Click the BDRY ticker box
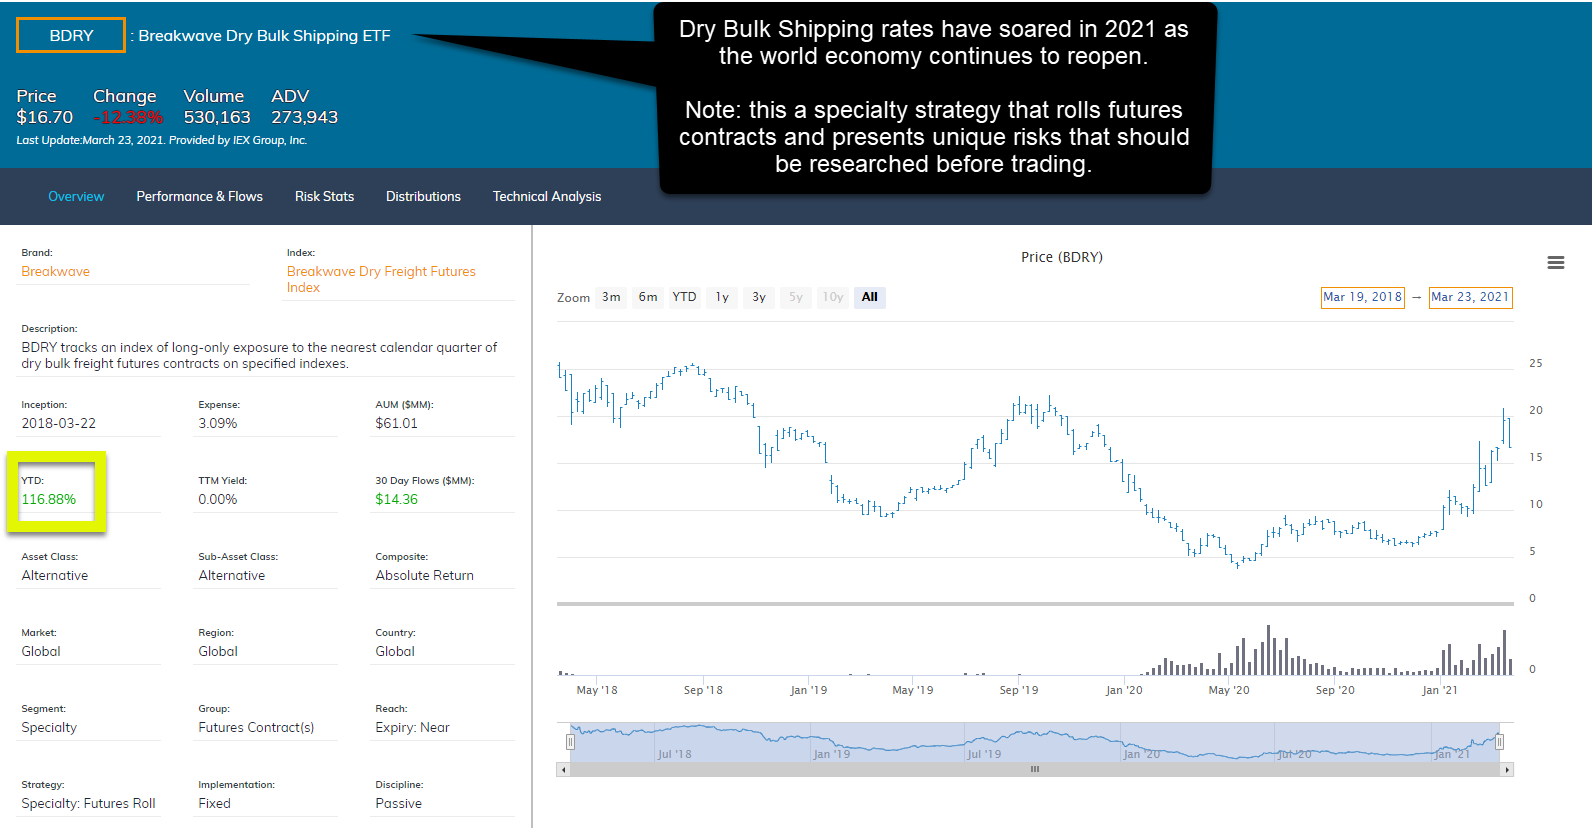 click(71, 35)
